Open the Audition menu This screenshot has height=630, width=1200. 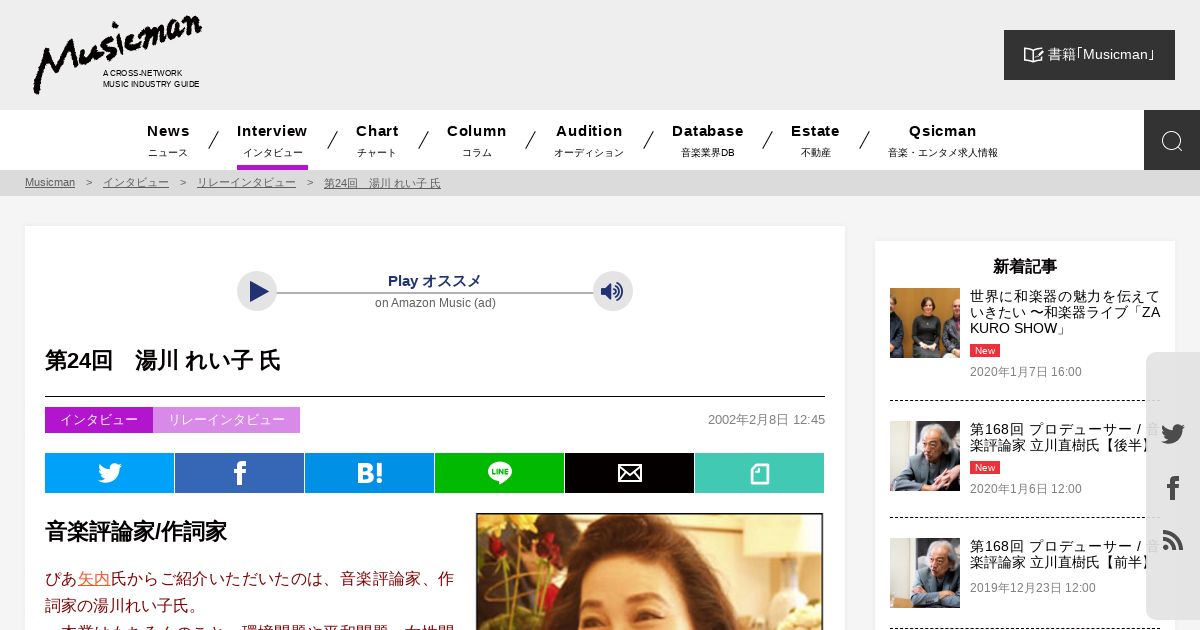click(x=589, y=140)
